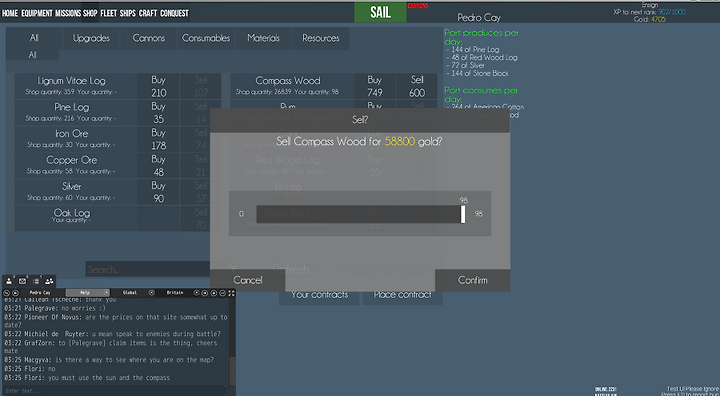The image size is (720, 396).
Task: Cancel the sell dialog
Action: click(x=248, y=280)
